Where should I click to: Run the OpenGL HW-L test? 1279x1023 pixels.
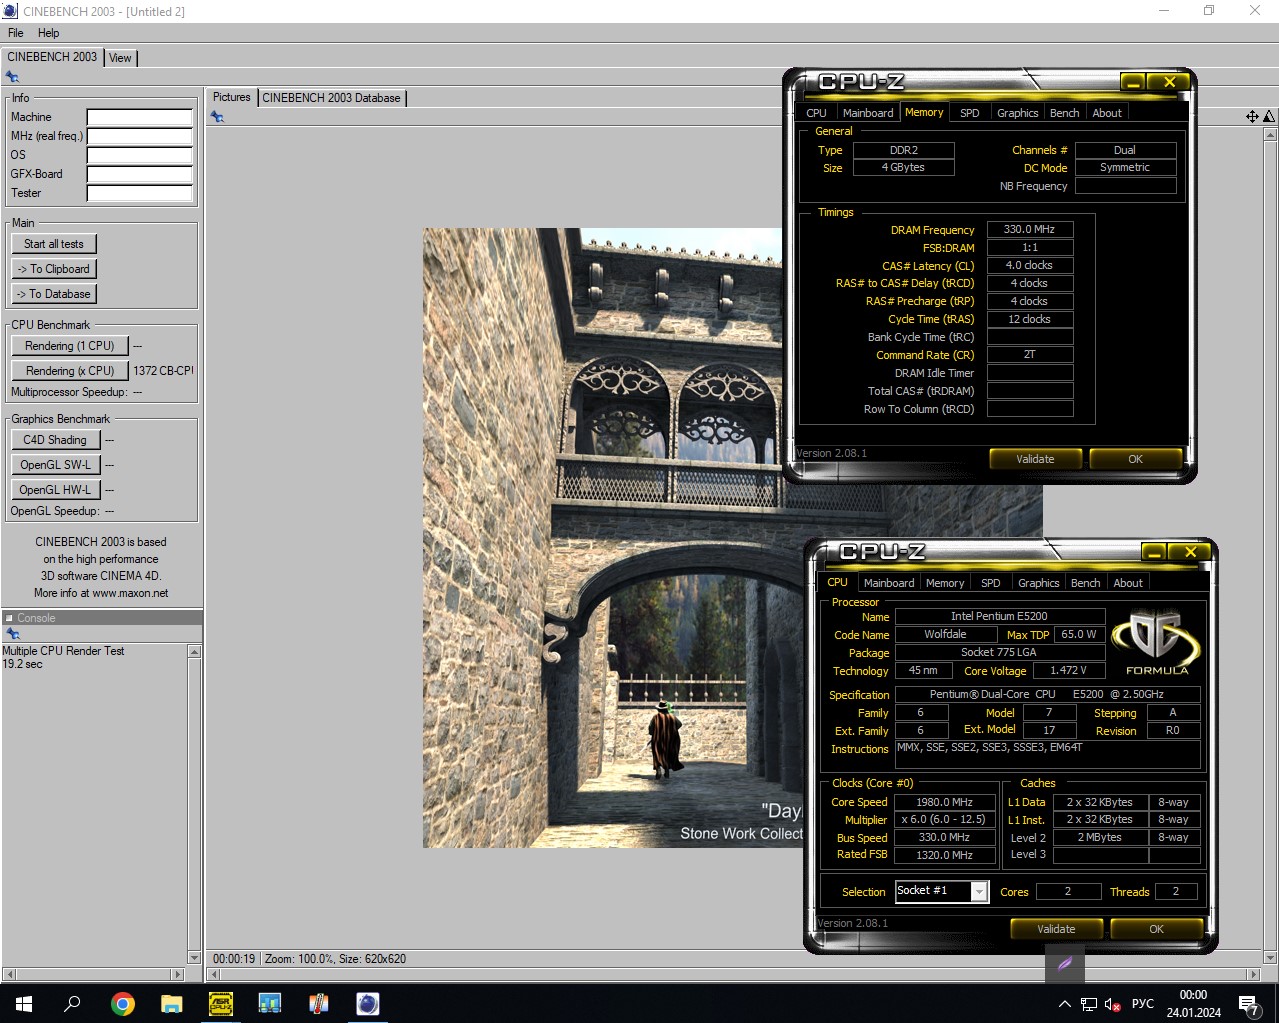[x=55, y=490]
